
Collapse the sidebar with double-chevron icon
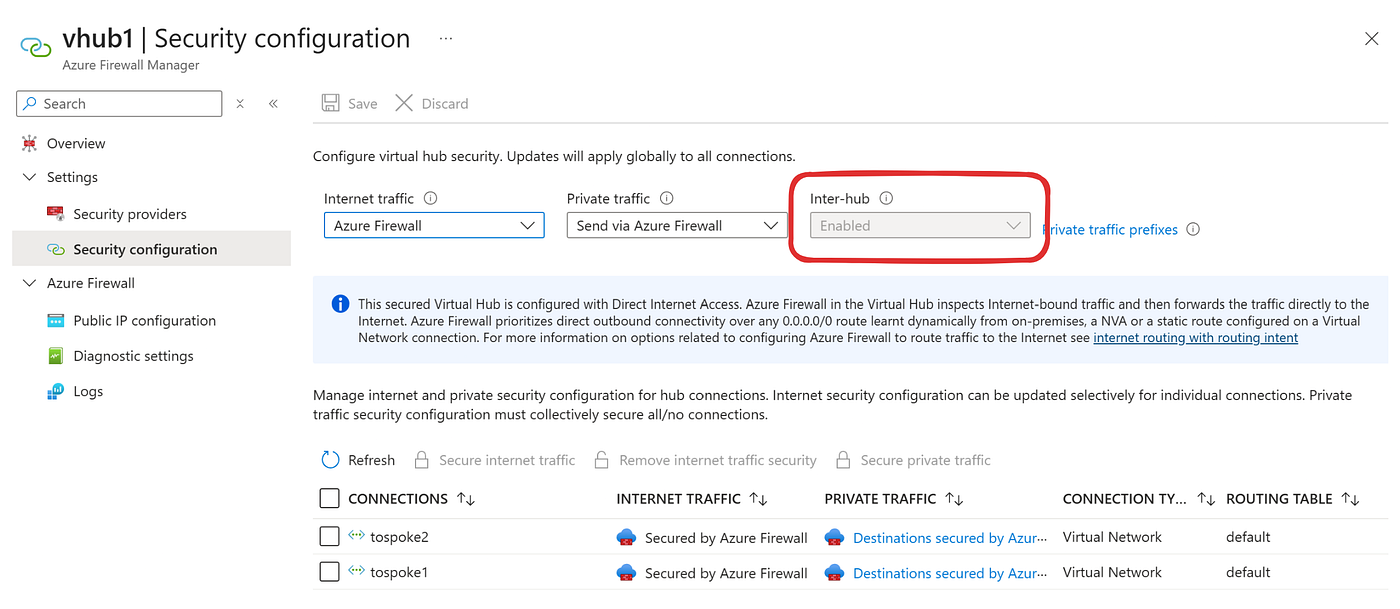(273, 104)
